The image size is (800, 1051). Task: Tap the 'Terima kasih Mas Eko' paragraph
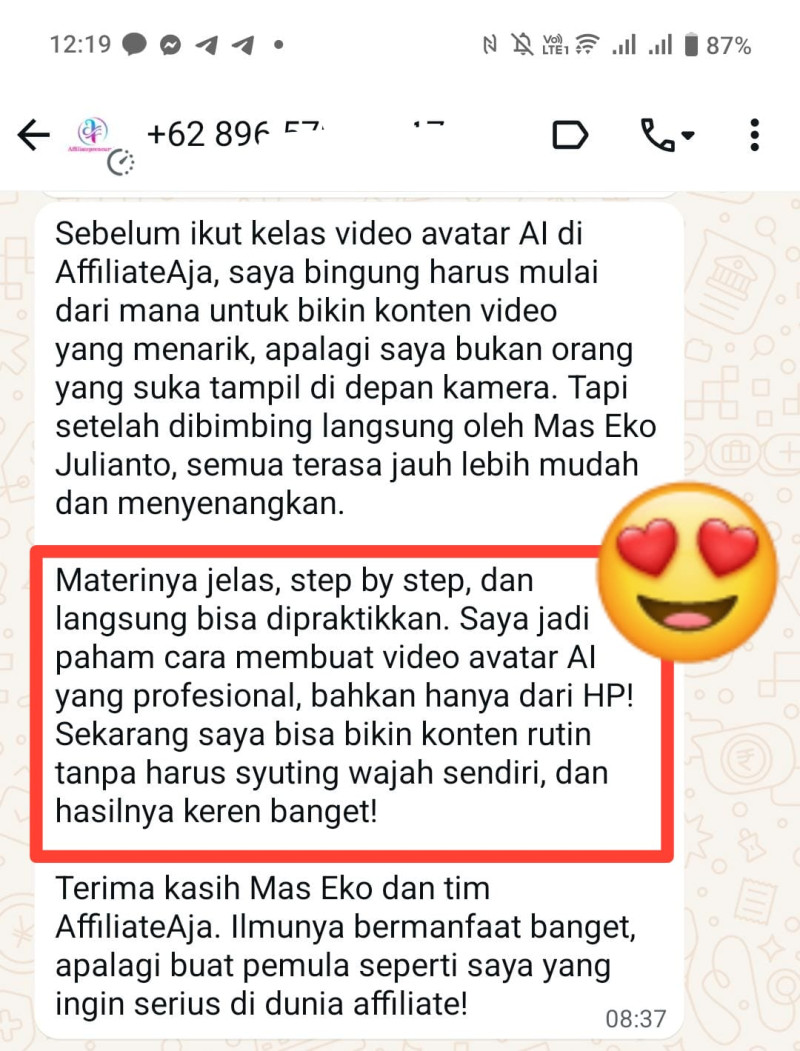coord(345,946)
